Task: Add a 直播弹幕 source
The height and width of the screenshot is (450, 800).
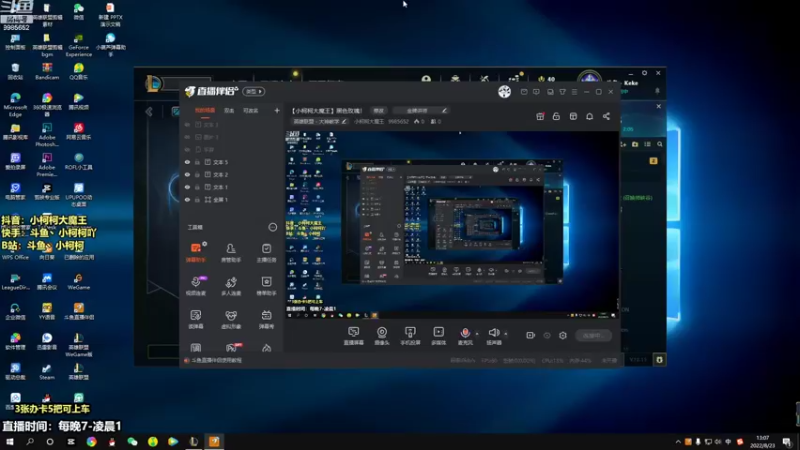Action: coord(354,336)
